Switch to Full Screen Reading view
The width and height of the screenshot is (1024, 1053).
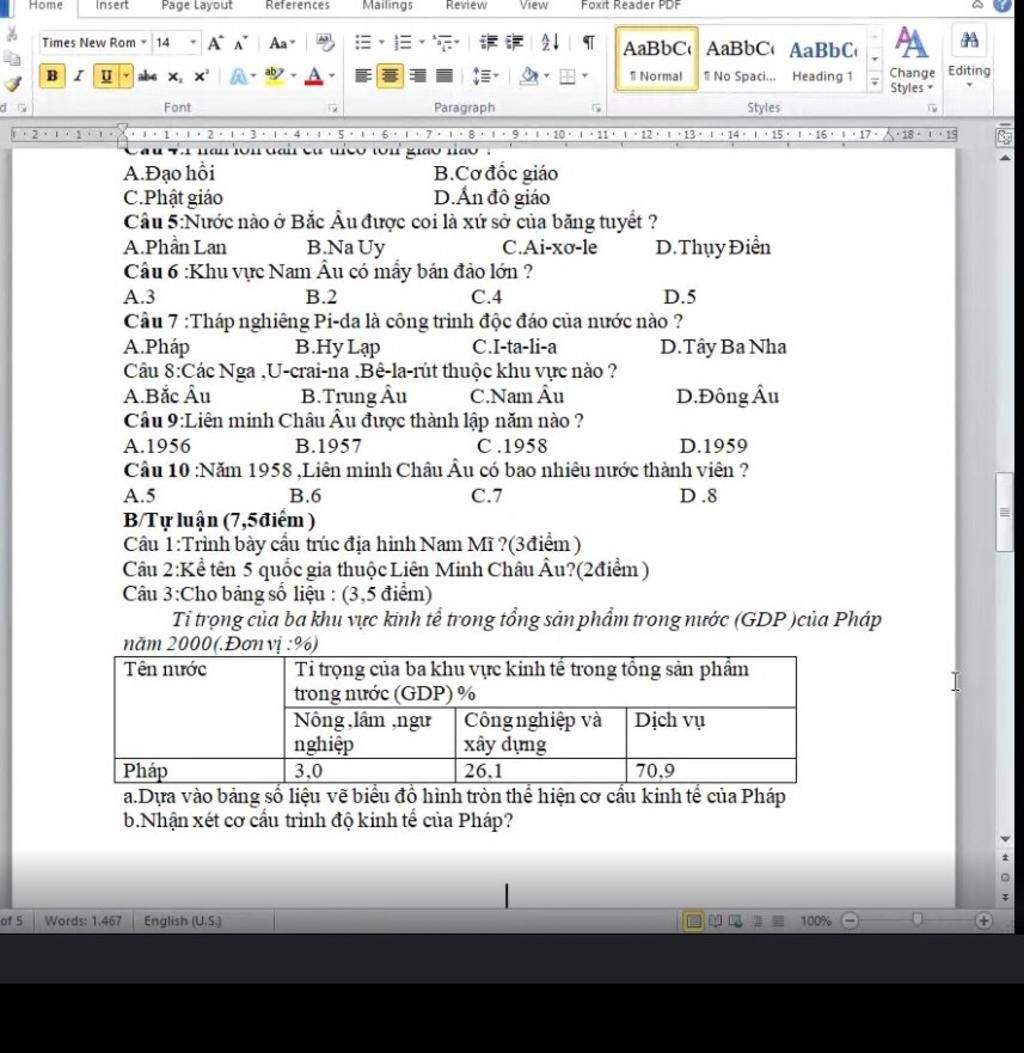(x=715, y=921)
